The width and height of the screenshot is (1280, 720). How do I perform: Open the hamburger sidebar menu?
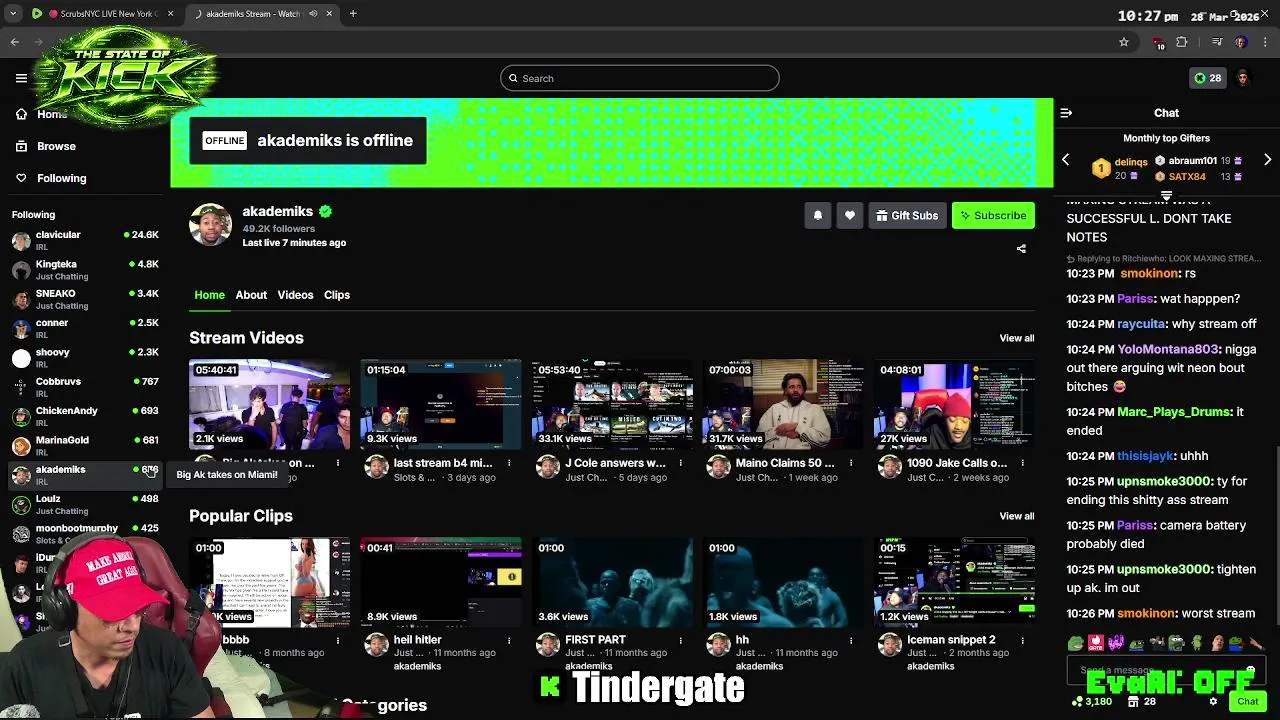[x=21, y=78]
